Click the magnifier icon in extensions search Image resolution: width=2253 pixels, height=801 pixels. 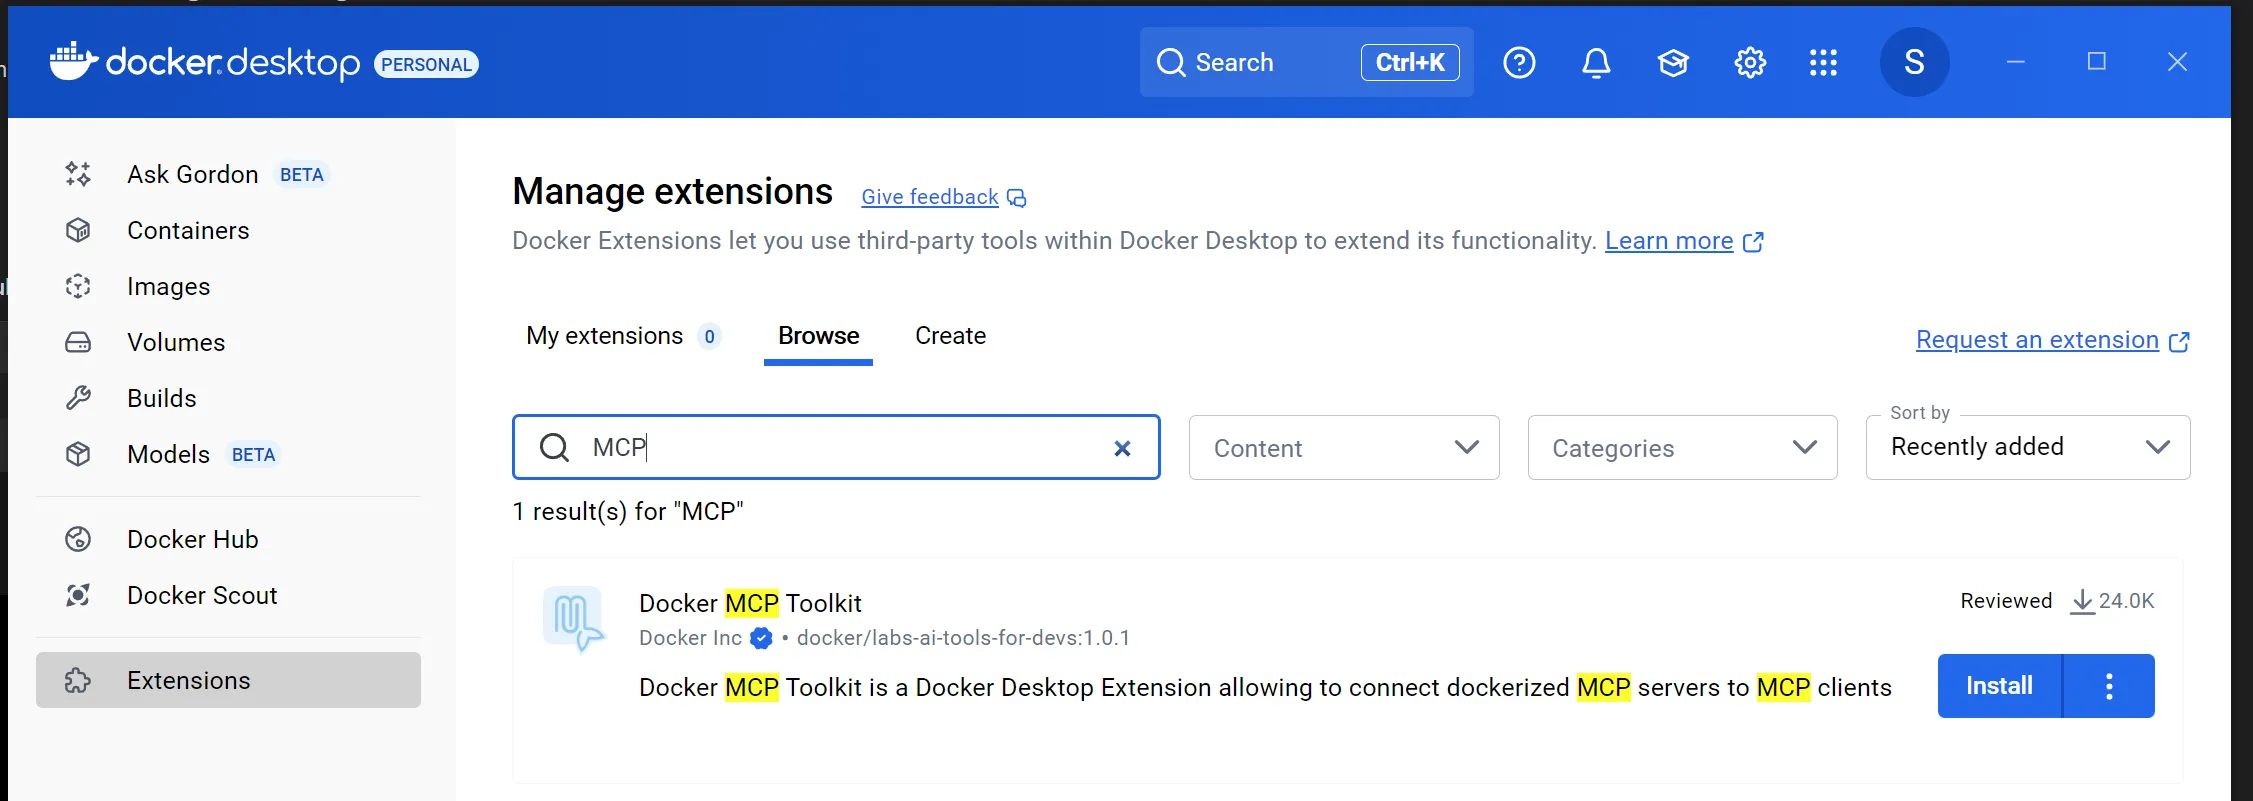(x=554, y=447)
